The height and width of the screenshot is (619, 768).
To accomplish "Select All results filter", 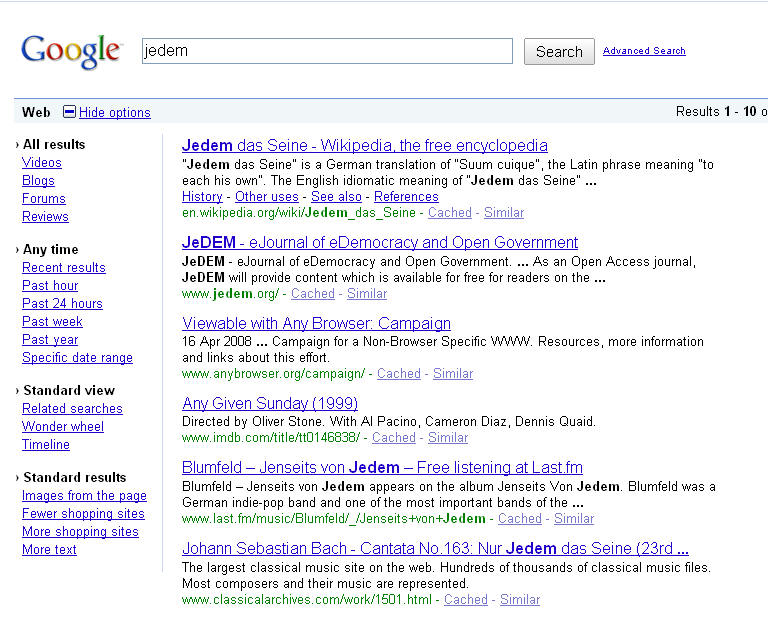I will click(54, 144).
